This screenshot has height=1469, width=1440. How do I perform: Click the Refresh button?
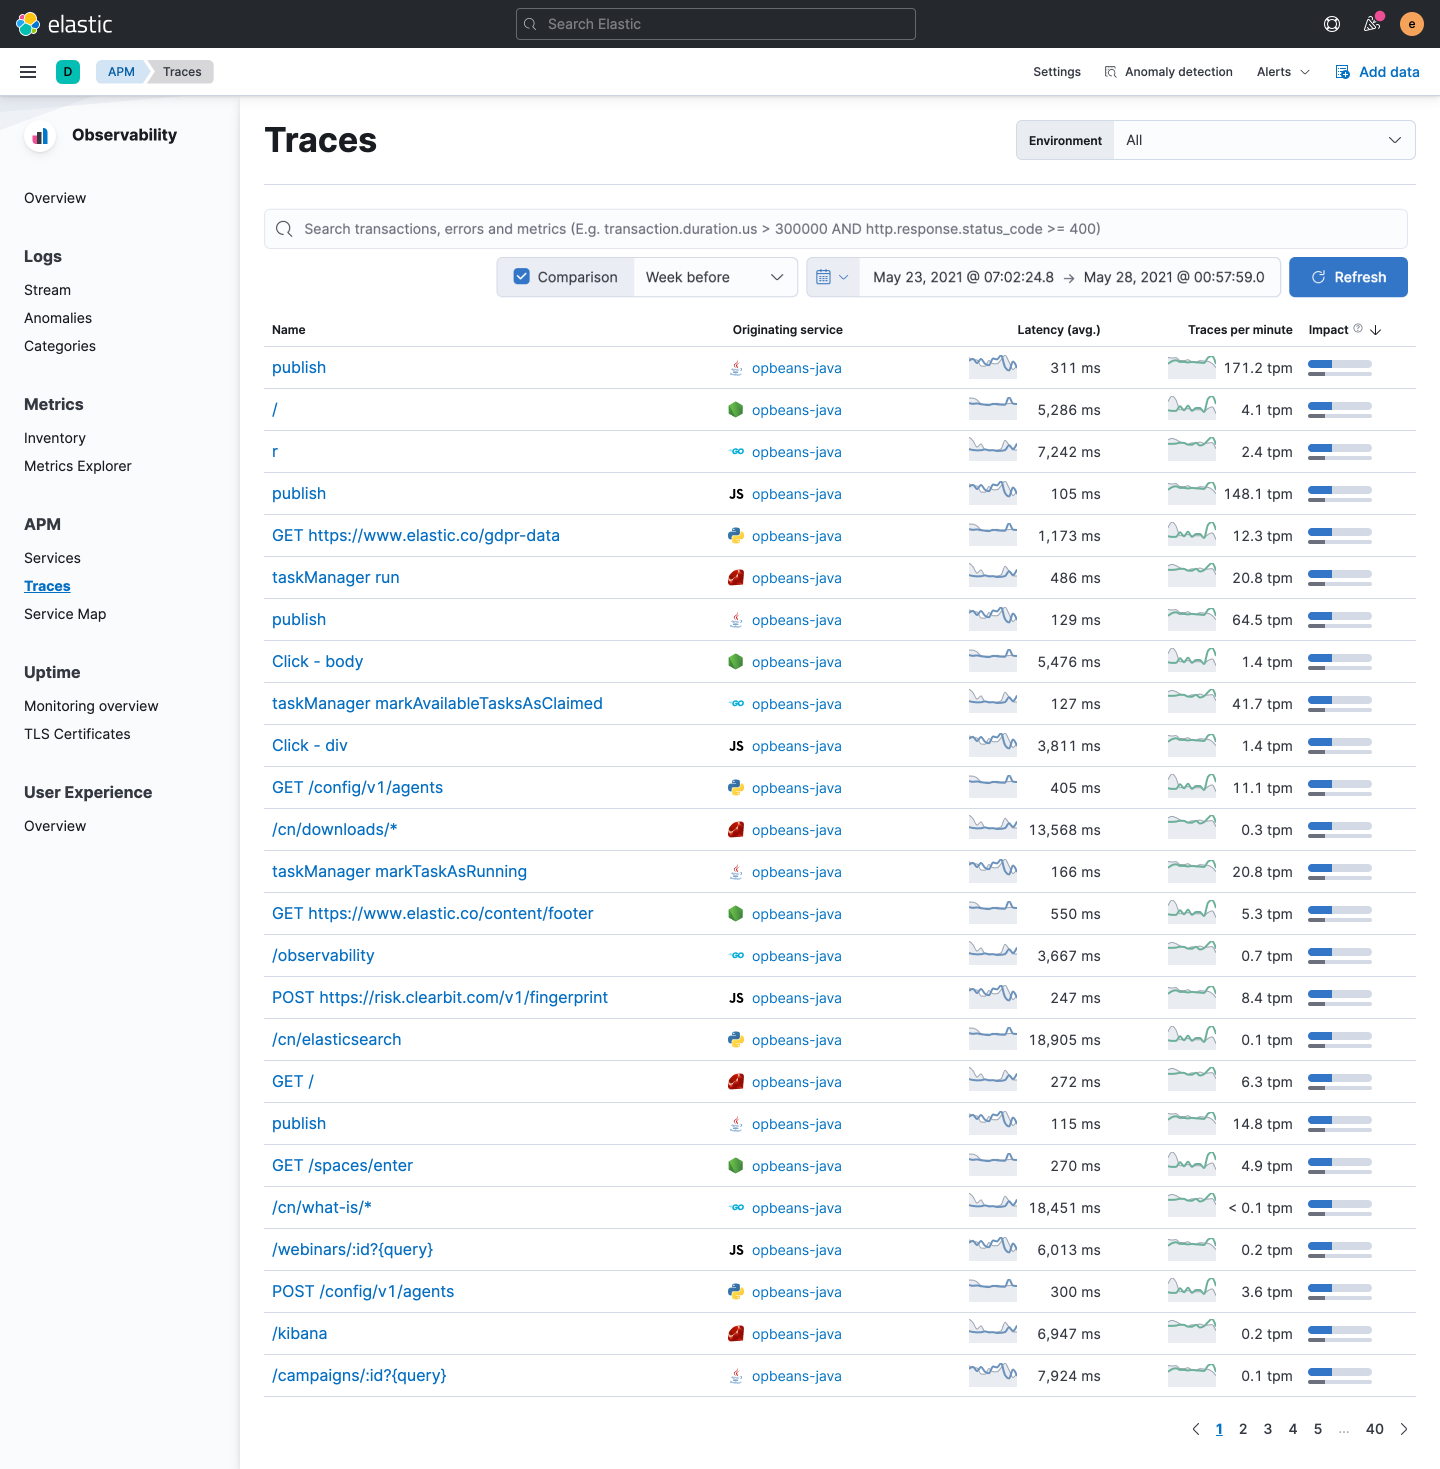coord(1348,277)
